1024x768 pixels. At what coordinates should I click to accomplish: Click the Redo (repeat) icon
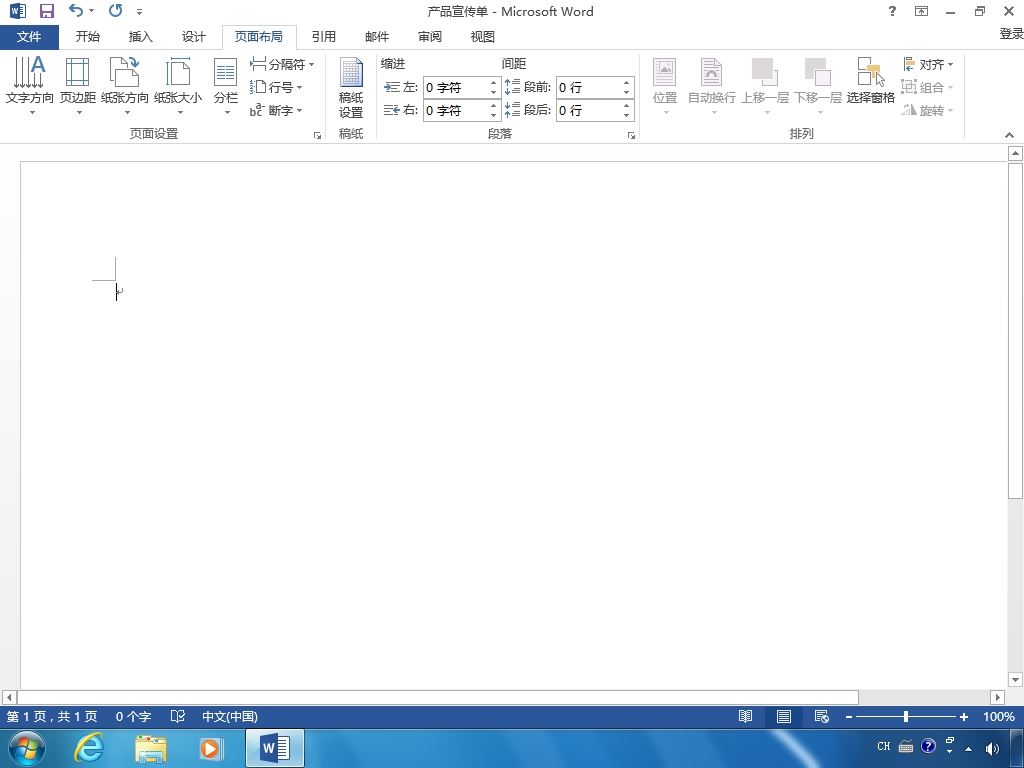click(x=116, y=11)
